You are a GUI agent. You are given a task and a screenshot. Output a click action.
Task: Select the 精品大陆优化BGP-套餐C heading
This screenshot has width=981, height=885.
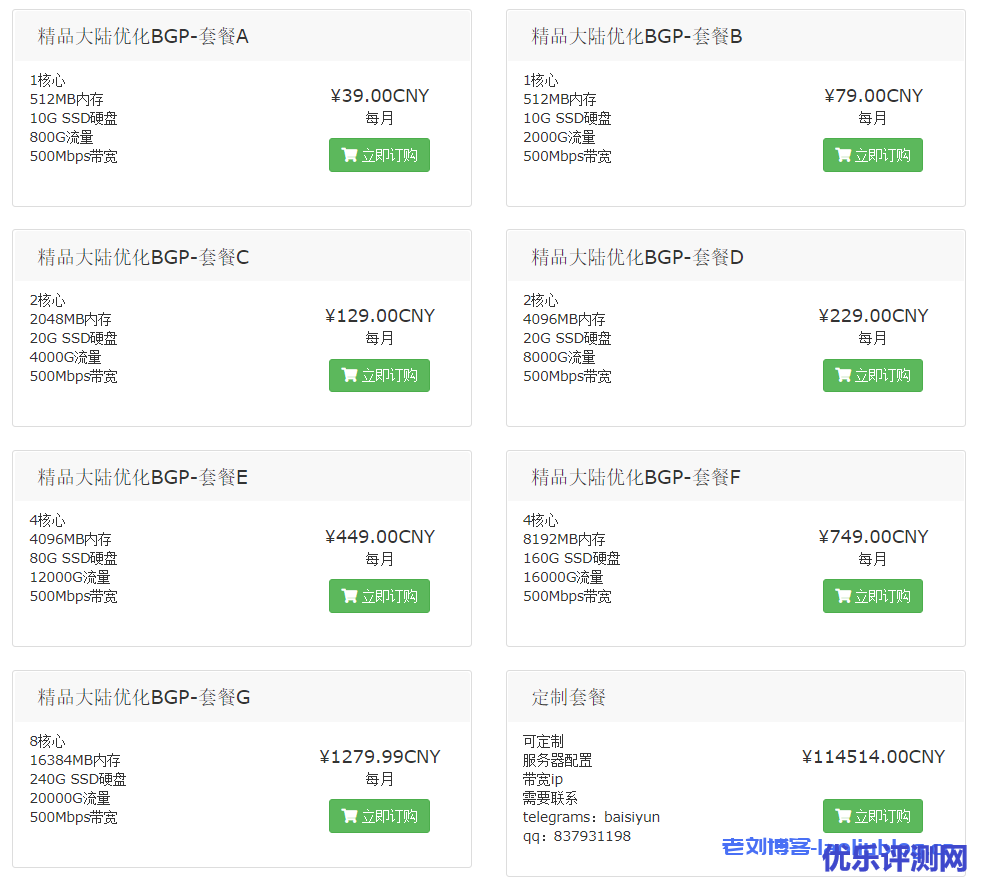143,257
